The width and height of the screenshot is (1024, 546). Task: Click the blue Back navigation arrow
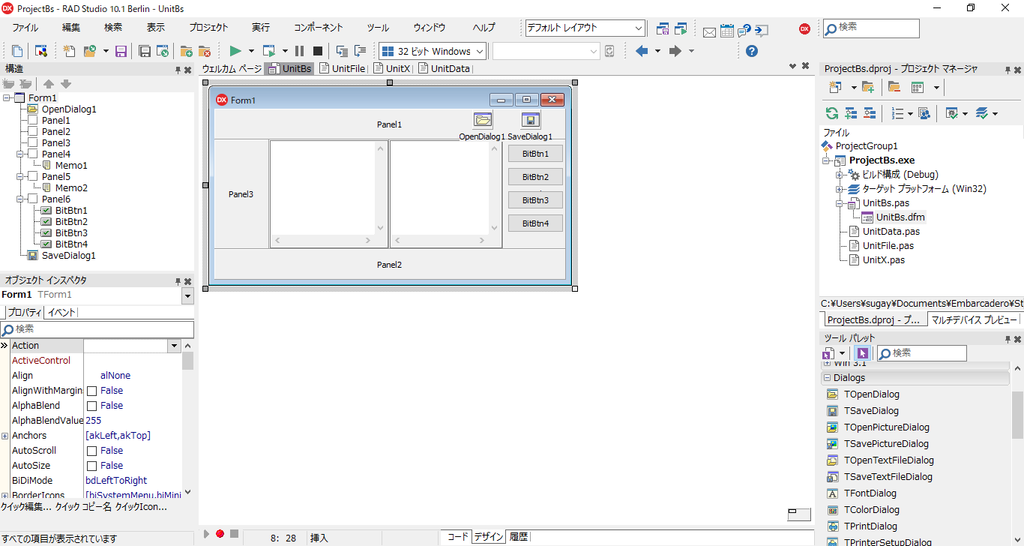pos(642,51)
